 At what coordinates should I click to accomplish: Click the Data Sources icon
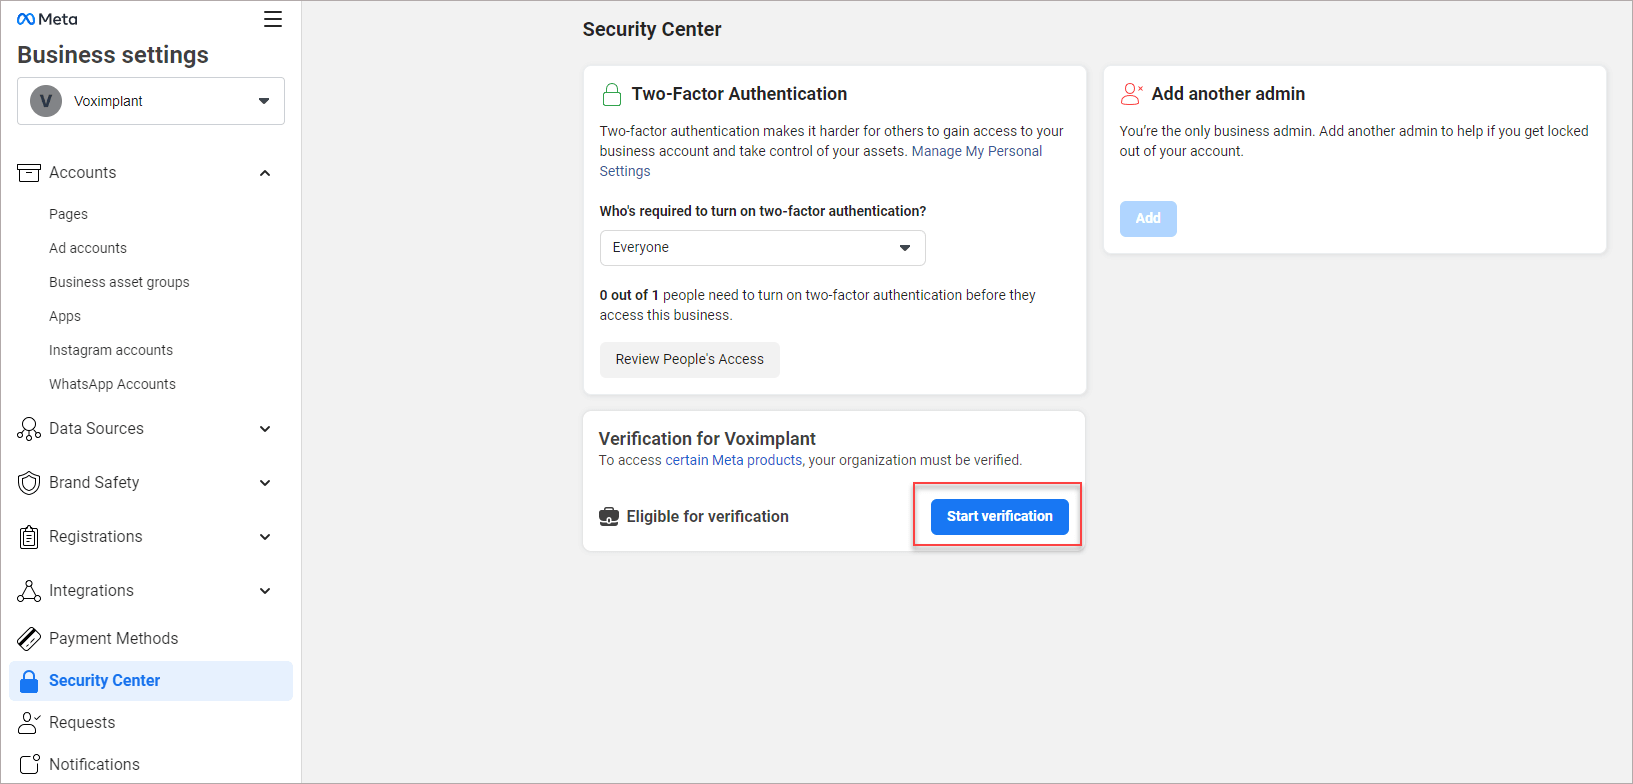coord(29,429)
